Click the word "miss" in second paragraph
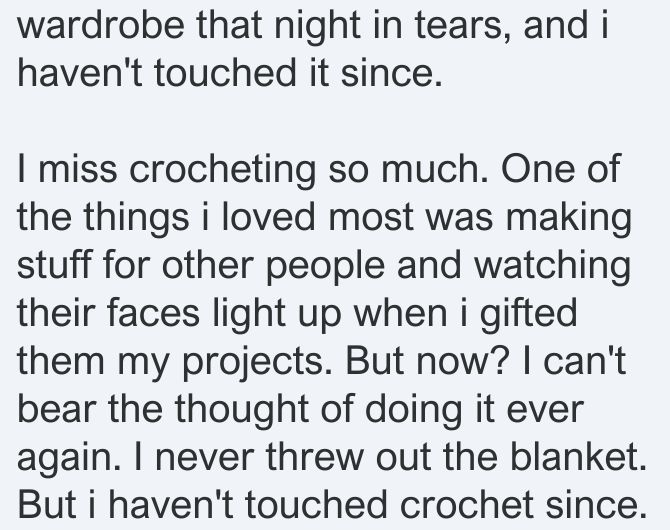This screenshot has height=530, width=670. [x=78, y=168]
